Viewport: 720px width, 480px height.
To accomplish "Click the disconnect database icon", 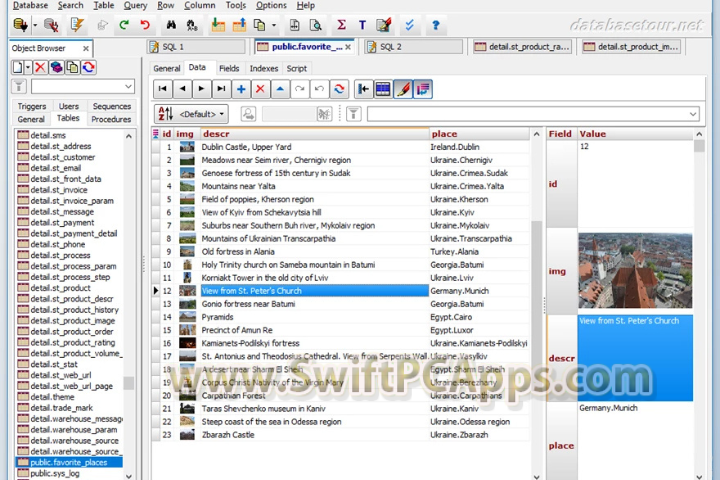I will (51, 25).
